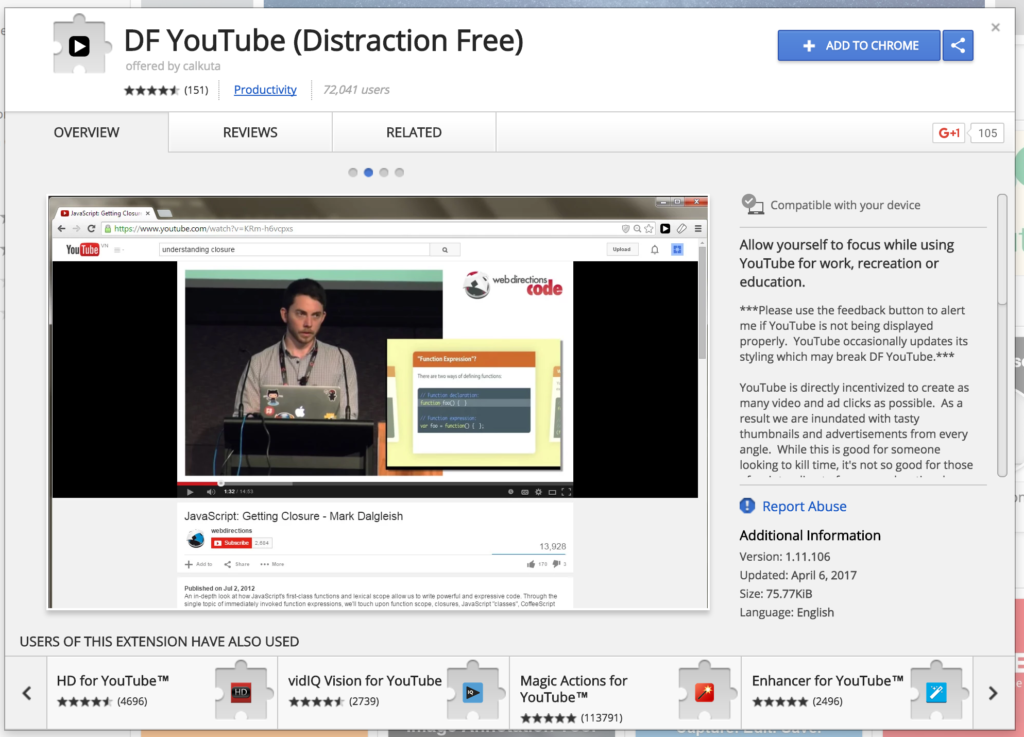Screen dimensions: 1024x737
Task: Open Magic Actions for YouTube extension
Action: point(625,693)
